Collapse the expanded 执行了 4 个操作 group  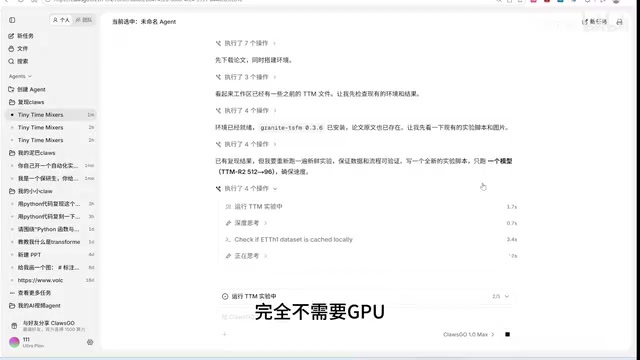(246, 189)
